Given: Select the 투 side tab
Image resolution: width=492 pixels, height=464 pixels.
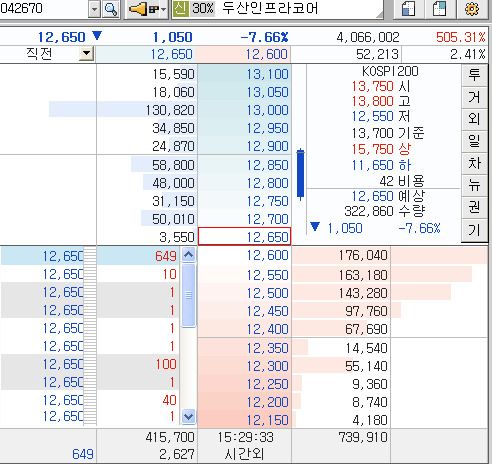Looking at the screenshot, I should tap(474, 75).
